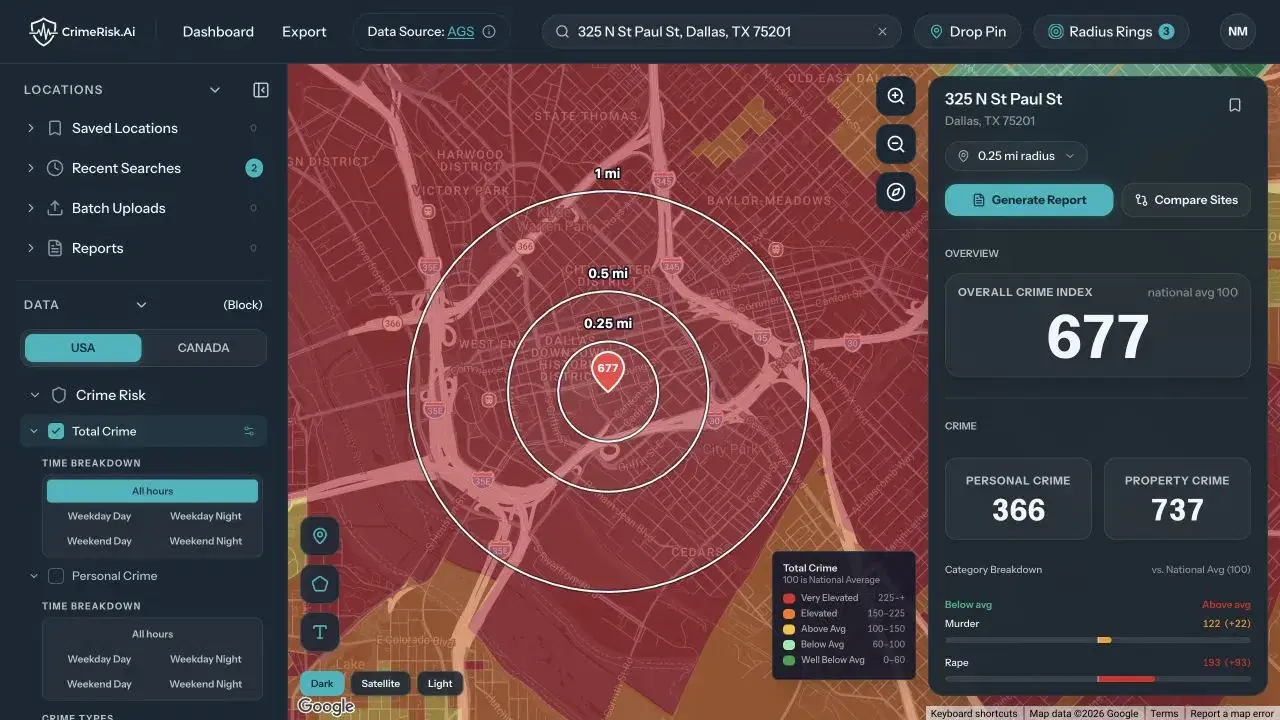Clear the address search with the X

882,32
